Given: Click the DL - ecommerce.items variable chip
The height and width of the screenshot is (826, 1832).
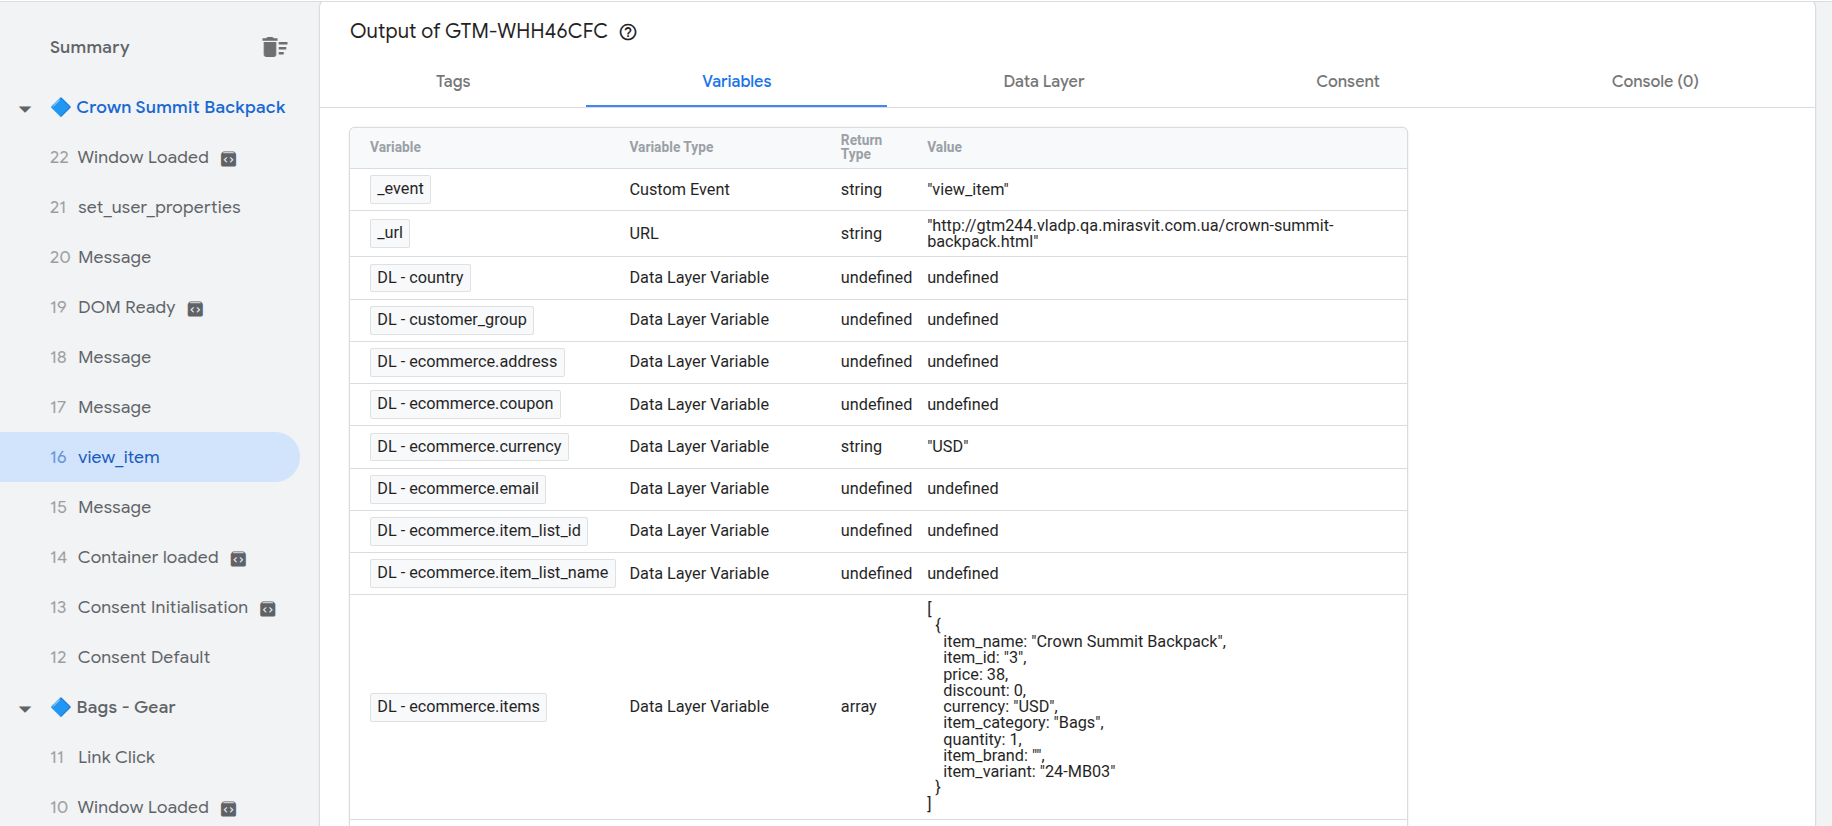Looking at the screenshot, I should coord(458,707).
